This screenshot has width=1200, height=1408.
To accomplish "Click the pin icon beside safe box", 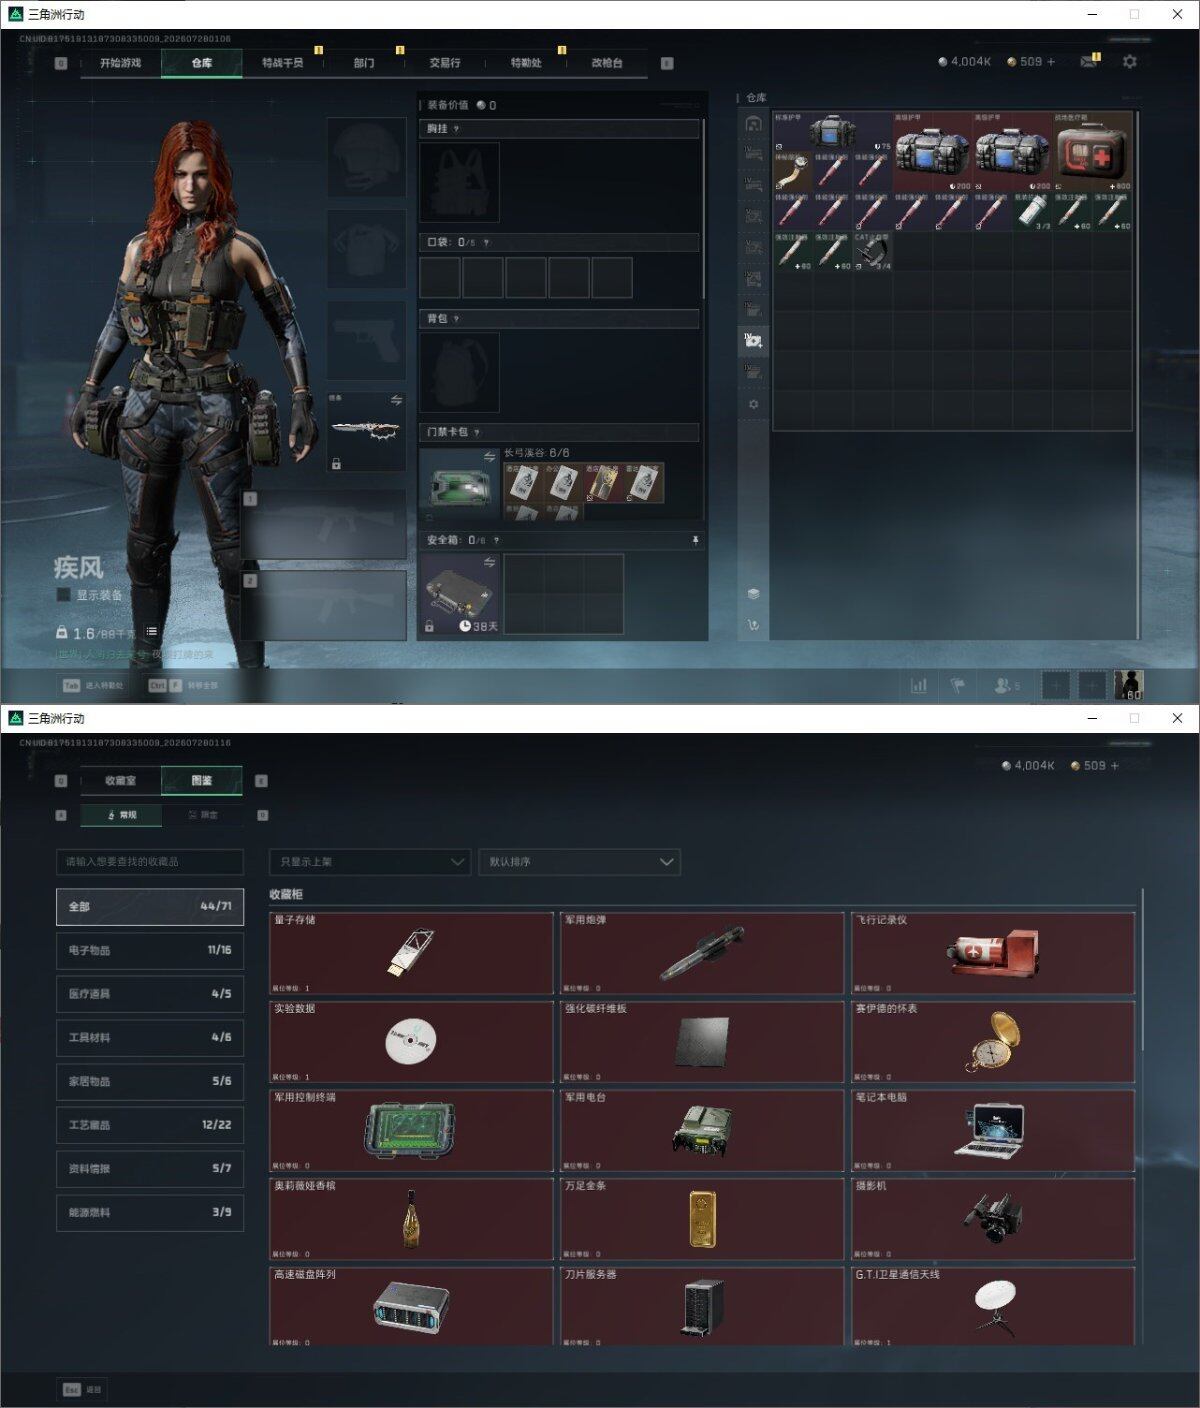I will pyautogui.click(x=695, y=540).
